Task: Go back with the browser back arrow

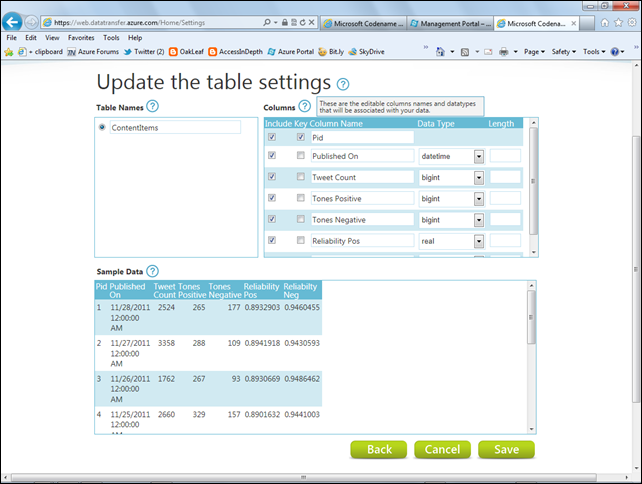Action: [12, 22]
